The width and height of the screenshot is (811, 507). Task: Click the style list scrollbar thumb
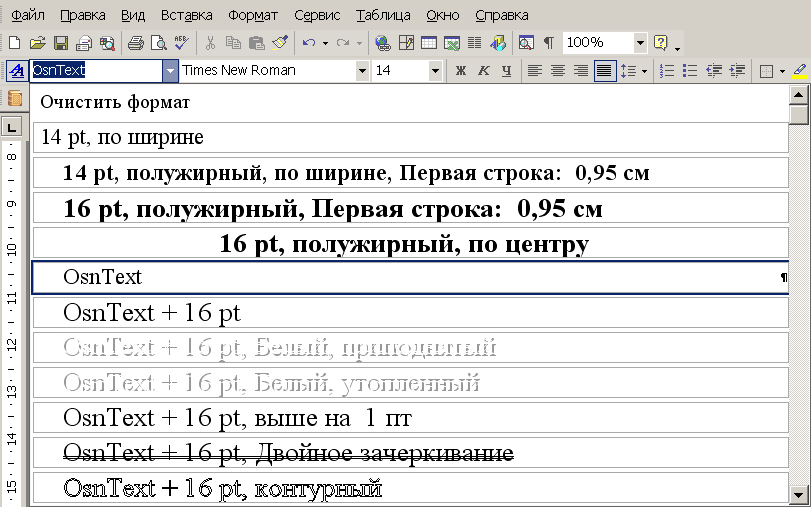point(799,115)
